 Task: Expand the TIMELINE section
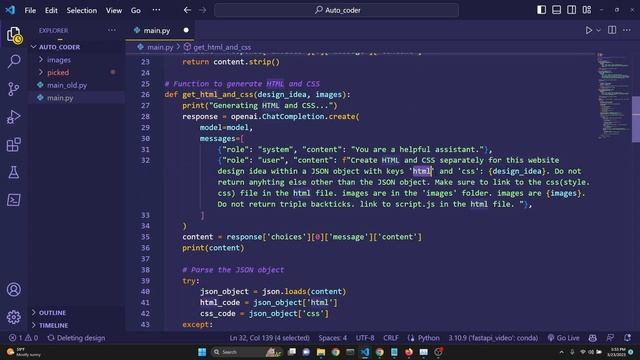(77, 325)
